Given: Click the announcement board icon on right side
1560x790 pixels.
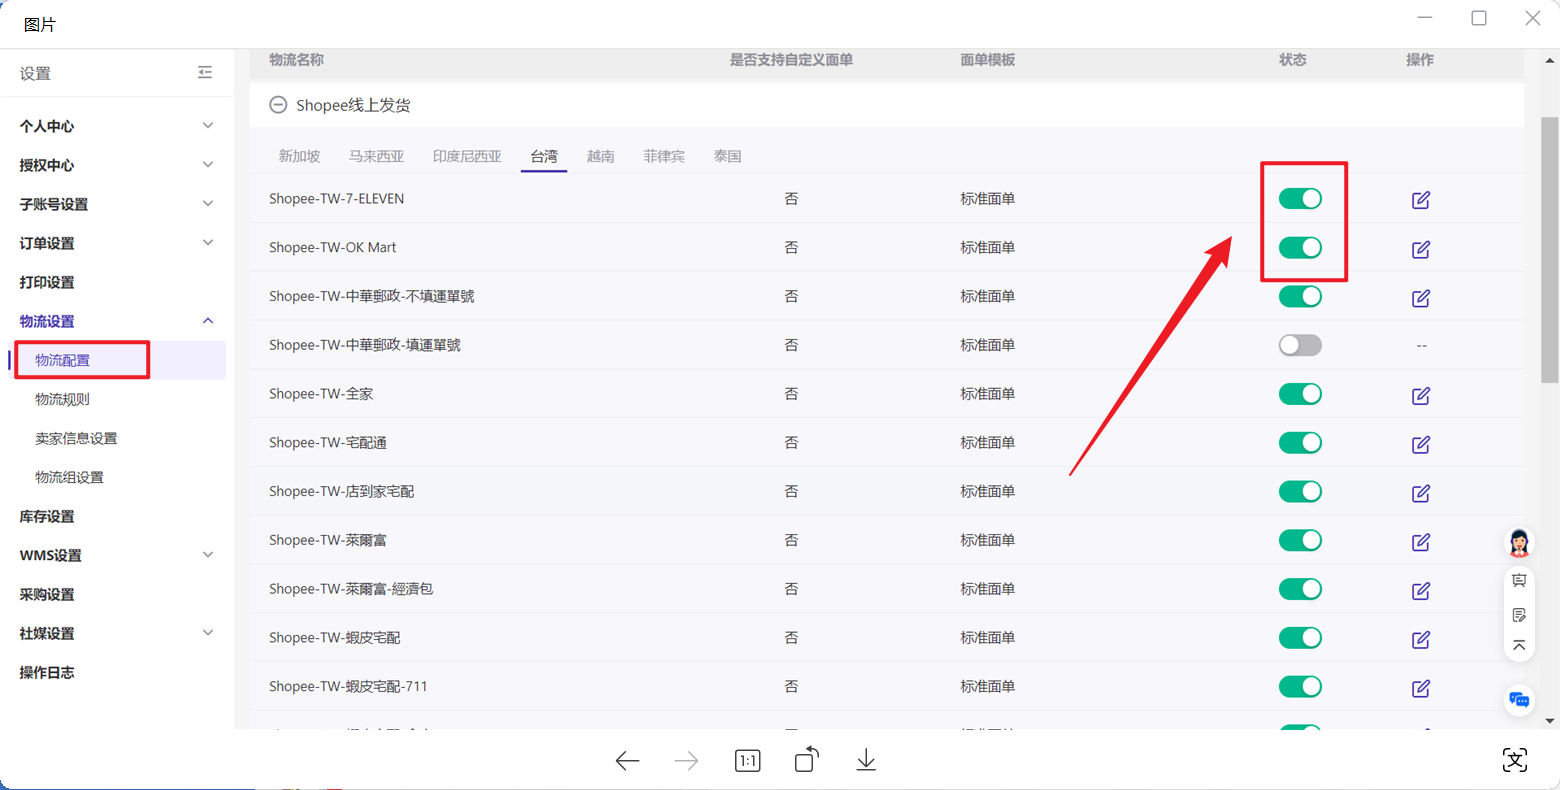Looking at the screenshot, I should pos(1519,580).
